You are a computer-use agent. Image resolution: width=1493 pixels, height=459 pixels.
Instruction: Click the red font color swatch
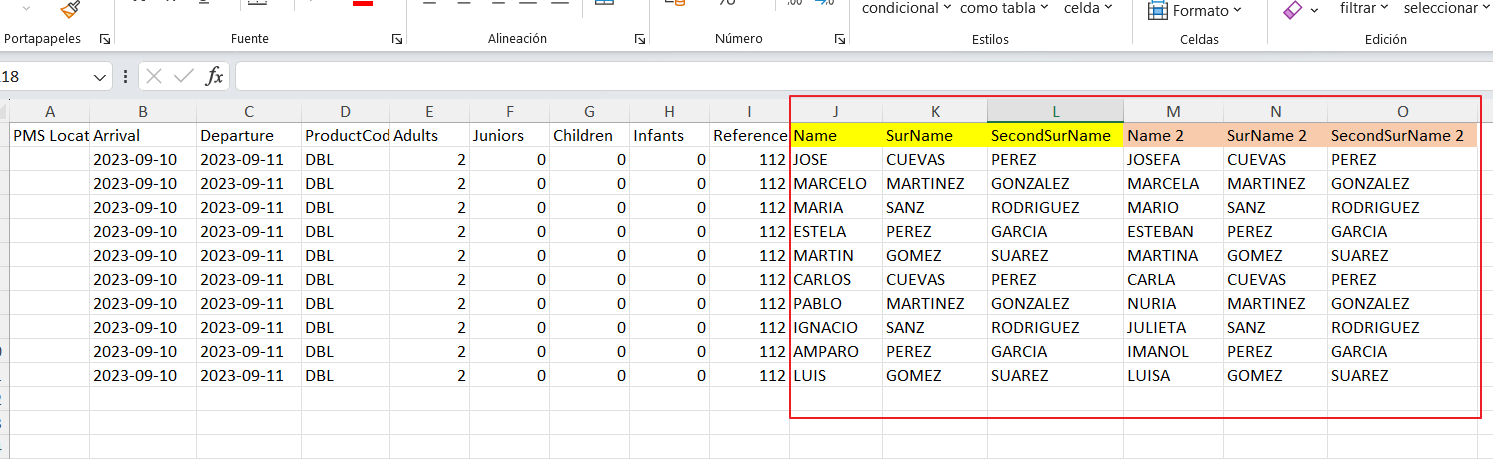363,4
